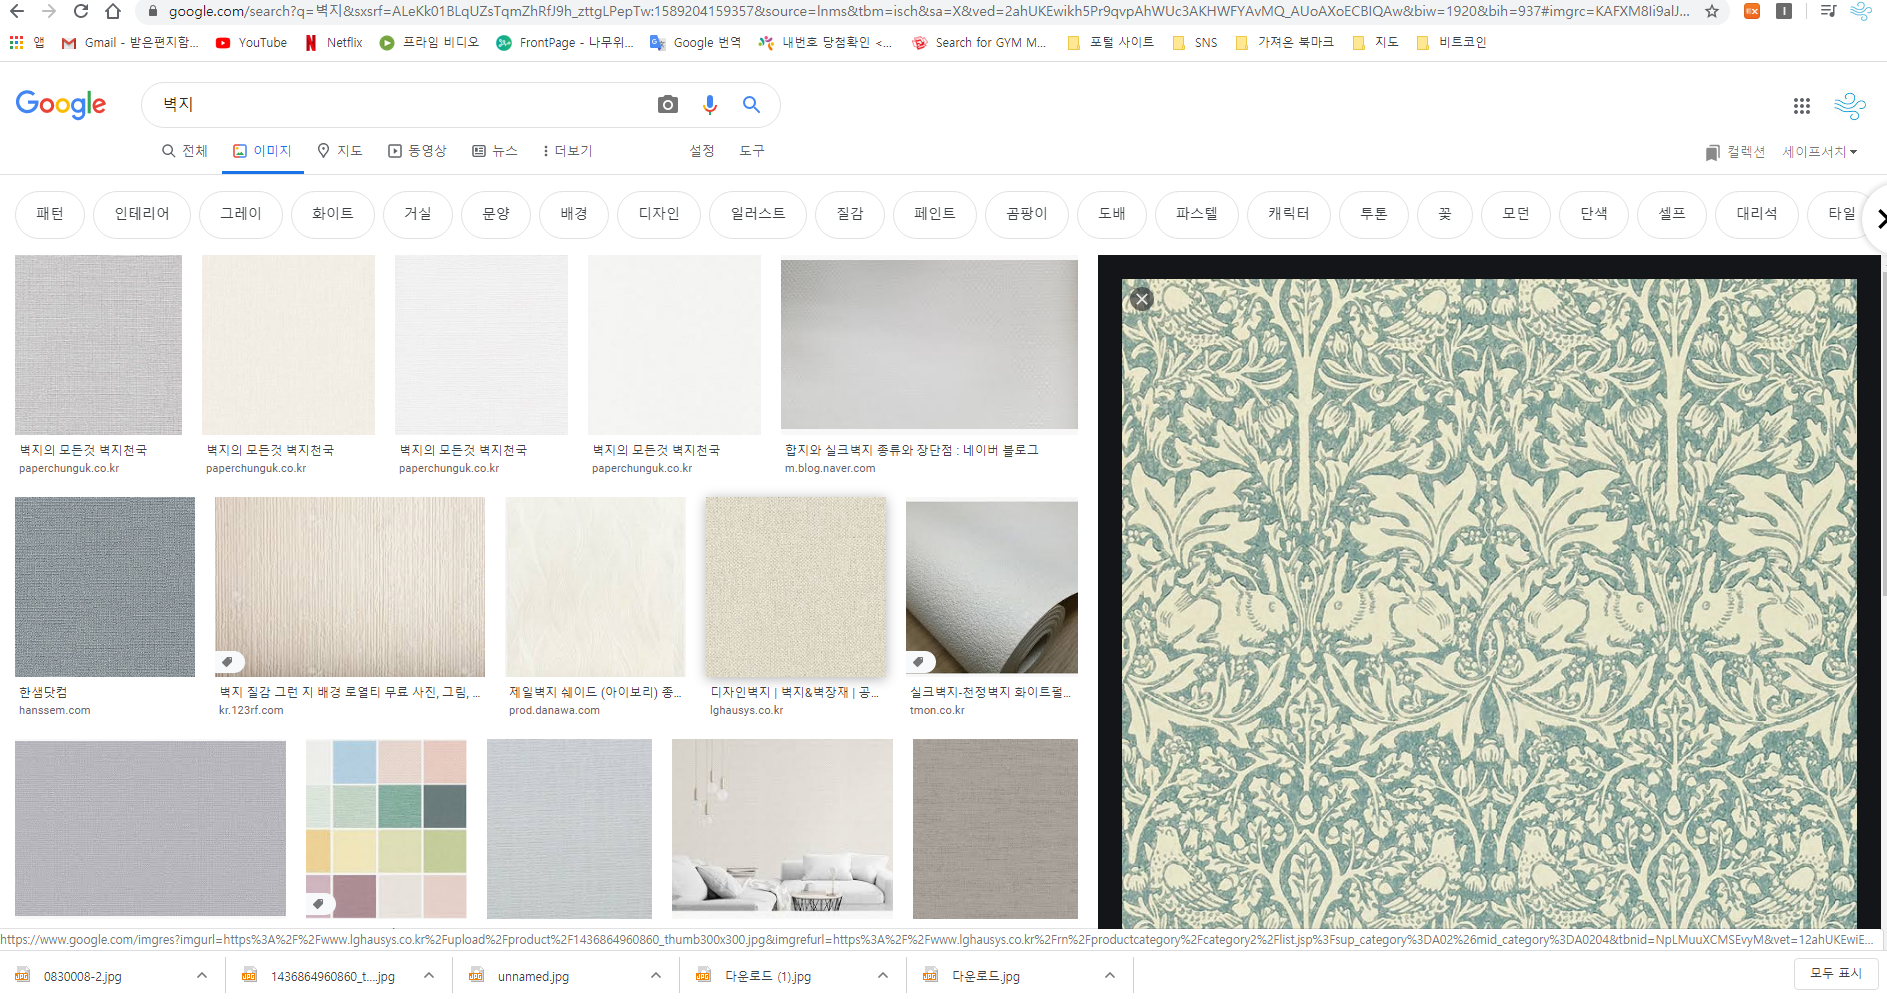The width and height of the screenshot is (1887, 999).
Task: Filter by the 화이트 chip
Action: coord(333,214)
